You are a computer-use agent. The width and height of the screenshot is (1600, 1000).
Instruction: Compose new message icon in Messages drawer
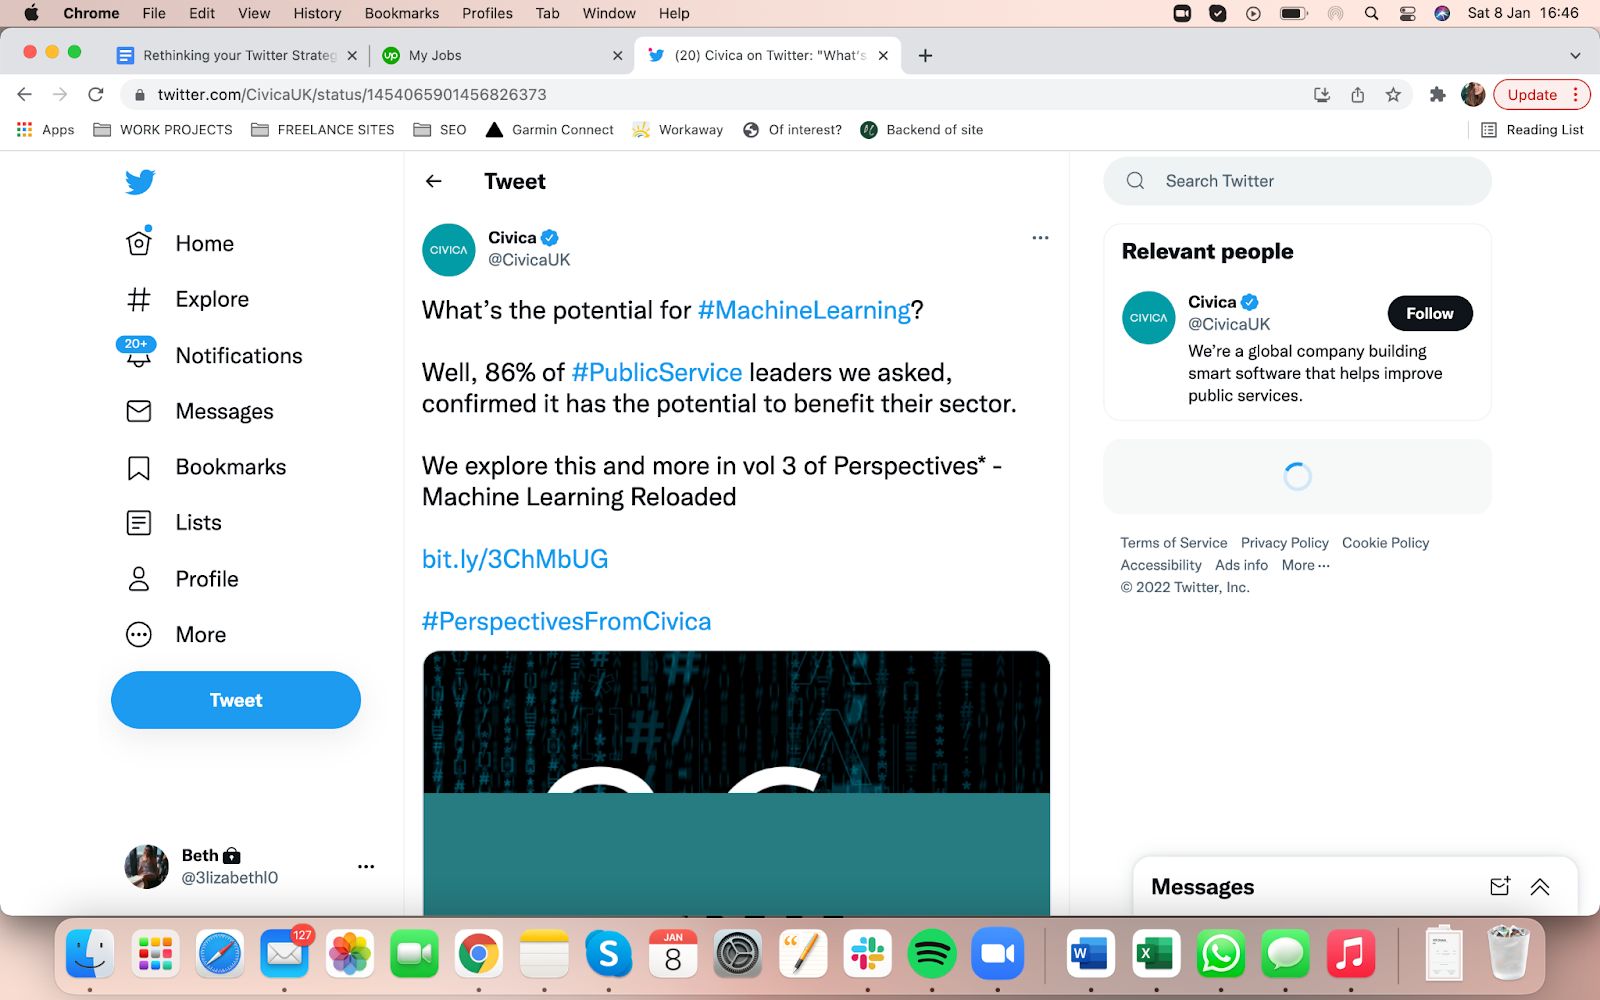1499,886
